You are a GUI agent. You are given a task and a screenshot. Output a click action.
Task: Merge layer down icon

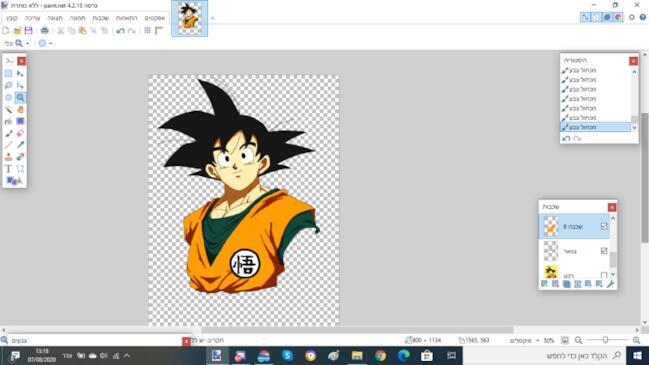click(577, 284)
